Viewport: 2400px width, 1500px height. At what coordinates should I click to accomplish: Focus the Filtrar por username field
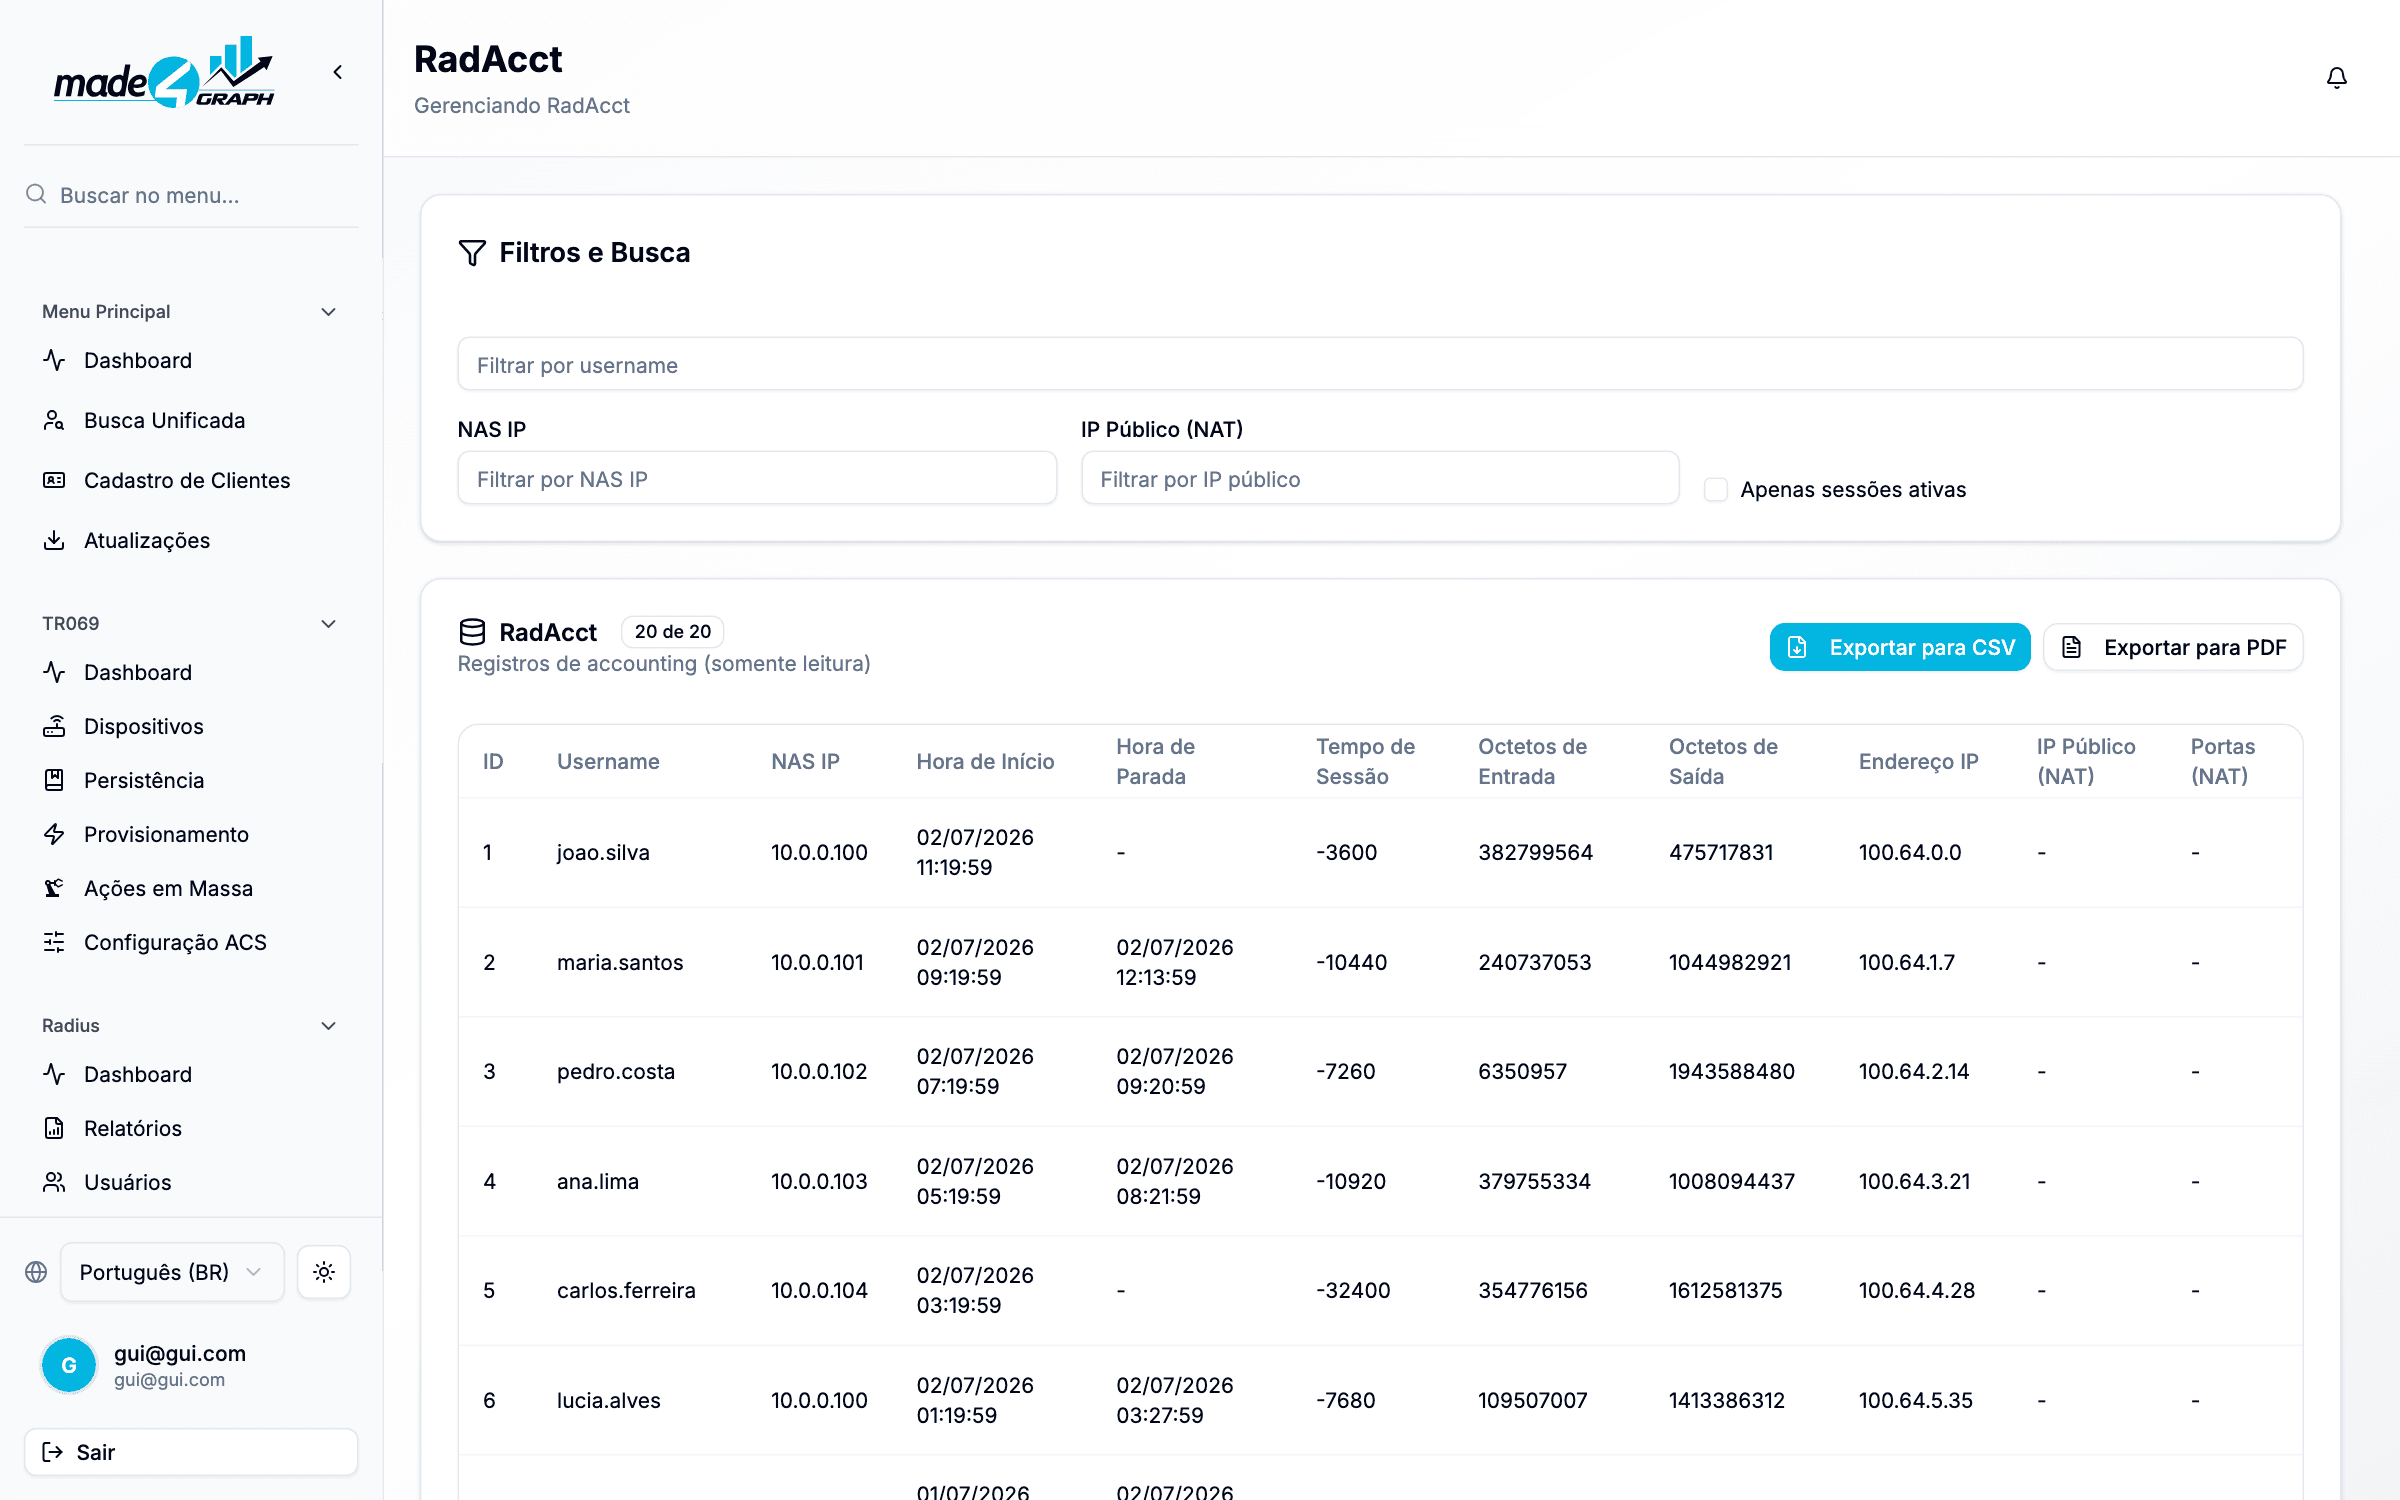pos(1380,365)
